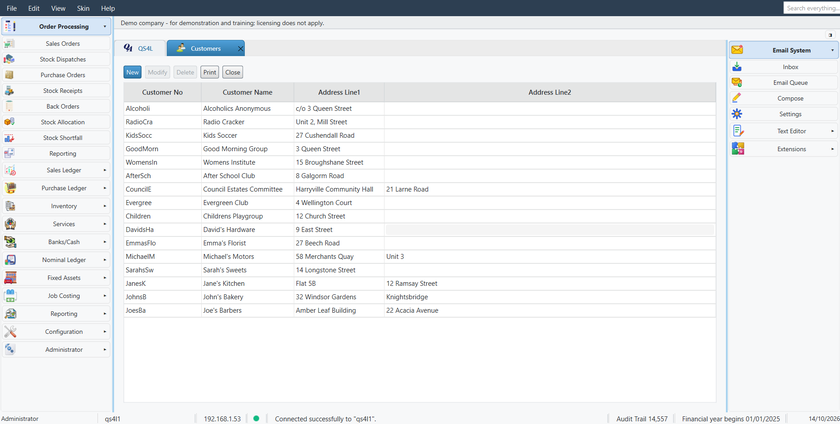The width and height of the screenshot is (840, 424).
Task: Click the Purchase Ledger icon
Action: (x=10, y=188)
